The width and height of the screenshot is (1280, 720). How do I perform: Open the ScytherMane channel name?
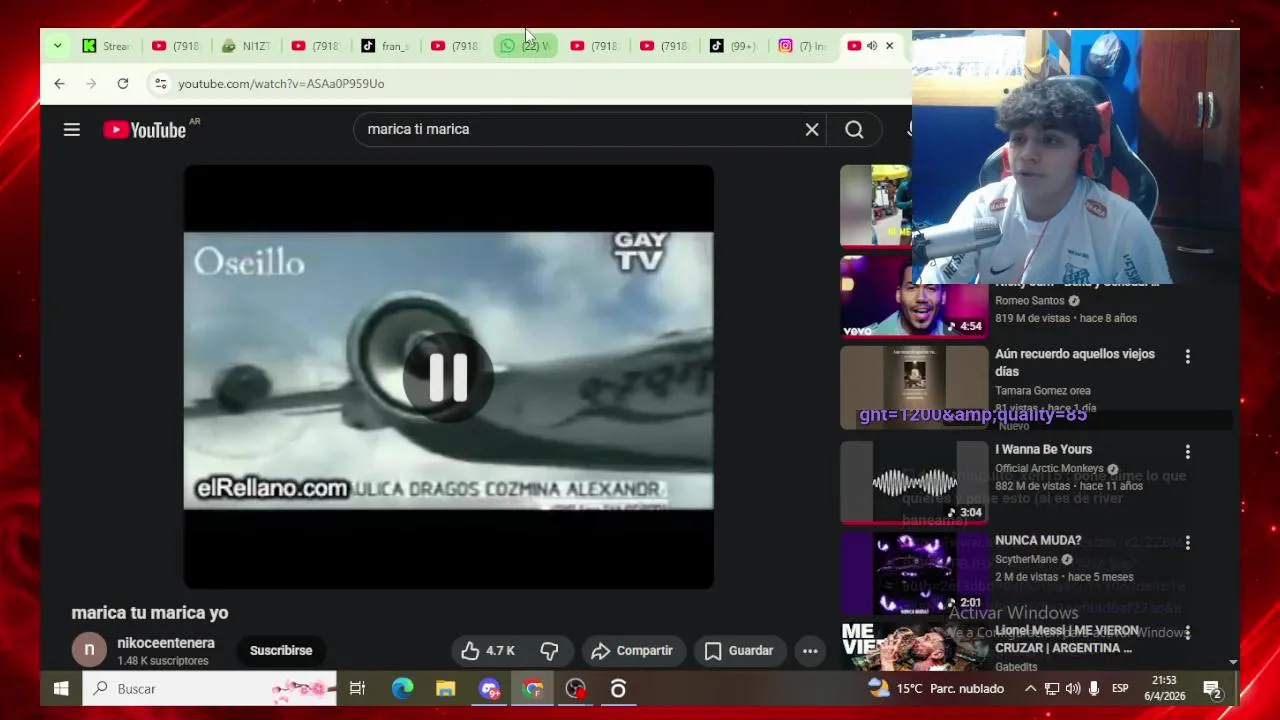pos(1026,560)
